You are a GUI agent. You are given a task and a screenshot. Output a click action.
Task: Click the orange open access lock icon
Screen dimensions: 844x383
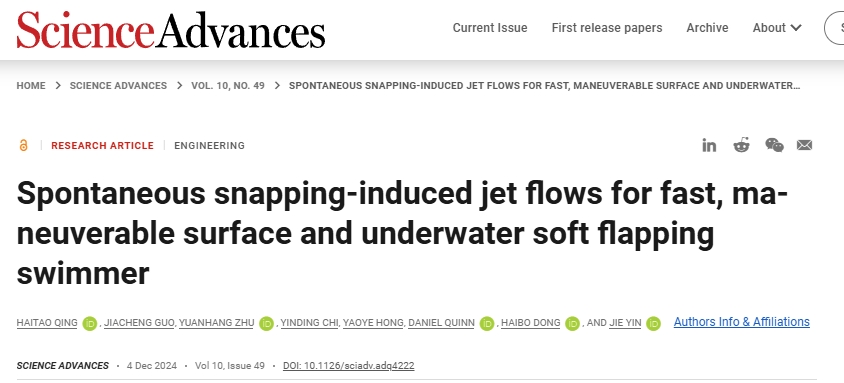23,145
